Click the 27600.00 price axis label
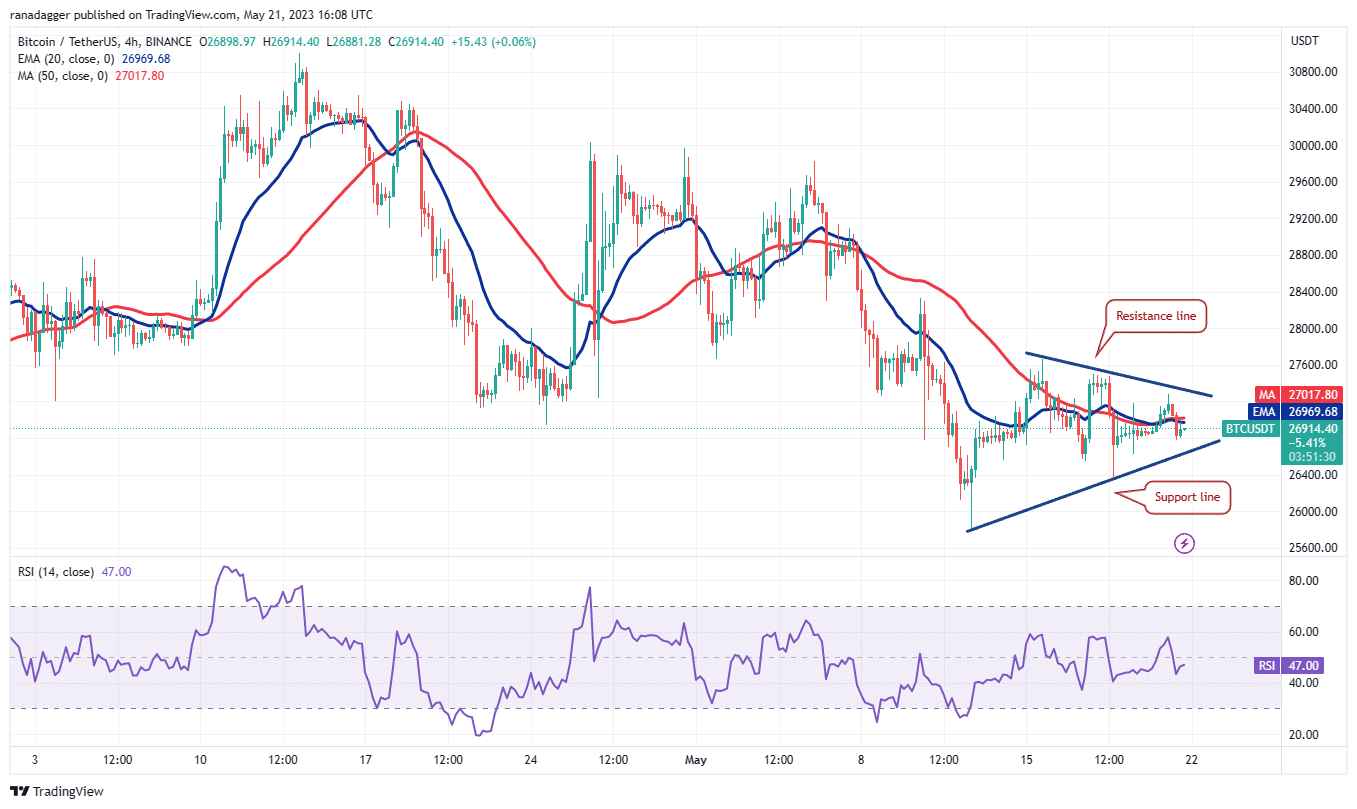Viewport: 1357px width, 809px height. coord(1312,365)
